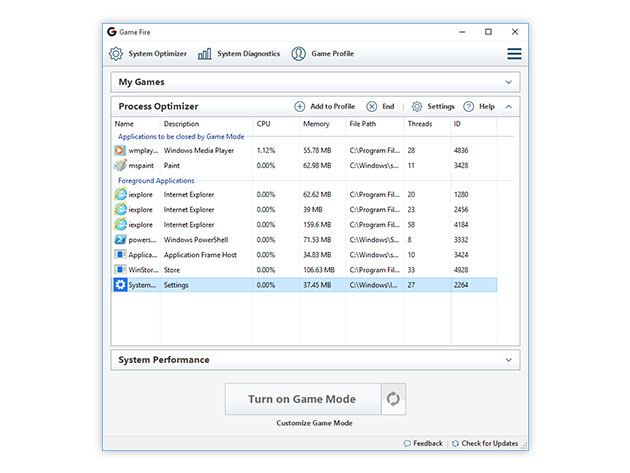
Task: Select the PowerShell process icon
Action: pyautogui.click(x=120, y=240)
